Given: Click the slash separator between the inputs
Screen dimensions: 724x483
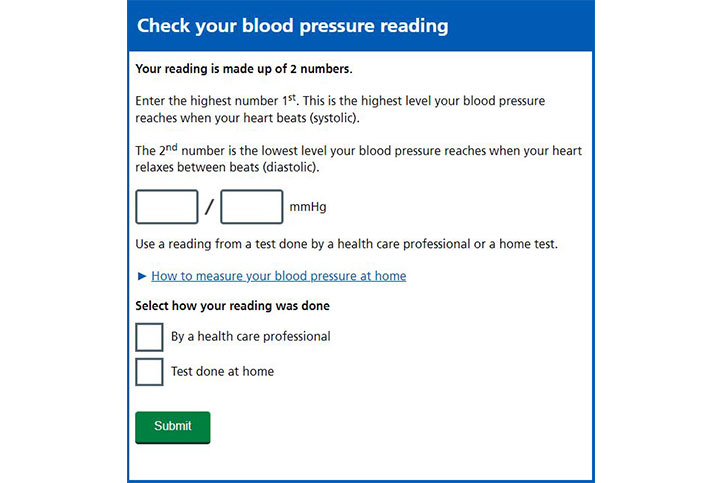Looking at the screenshot, I should (x=209, y=207).
